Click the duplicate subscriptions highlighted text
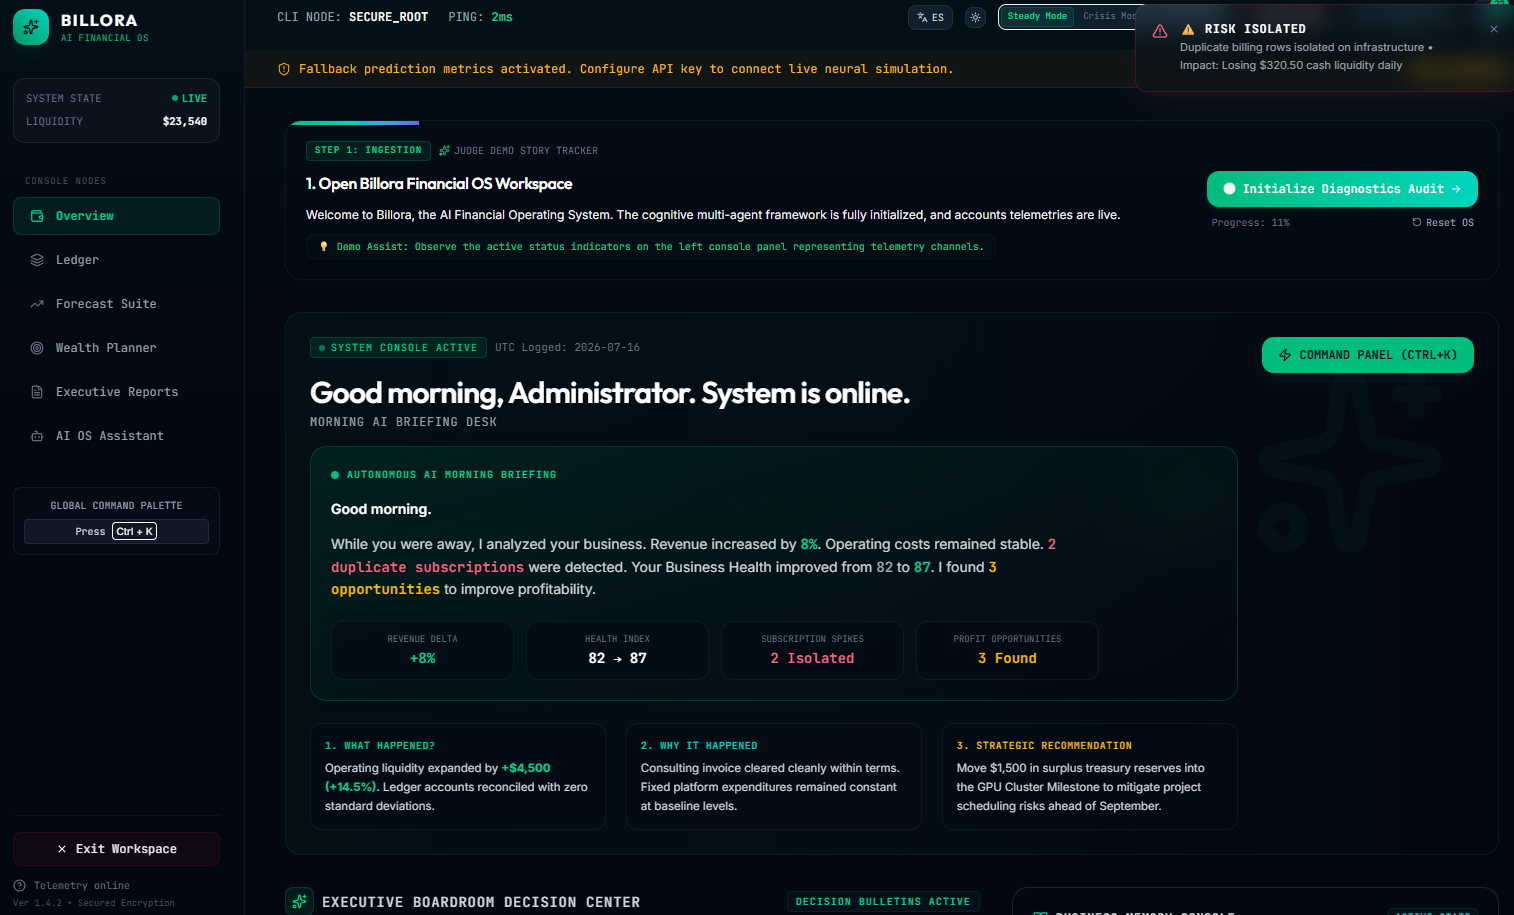The image size is (1514, 915). click(x=427, y=567)
